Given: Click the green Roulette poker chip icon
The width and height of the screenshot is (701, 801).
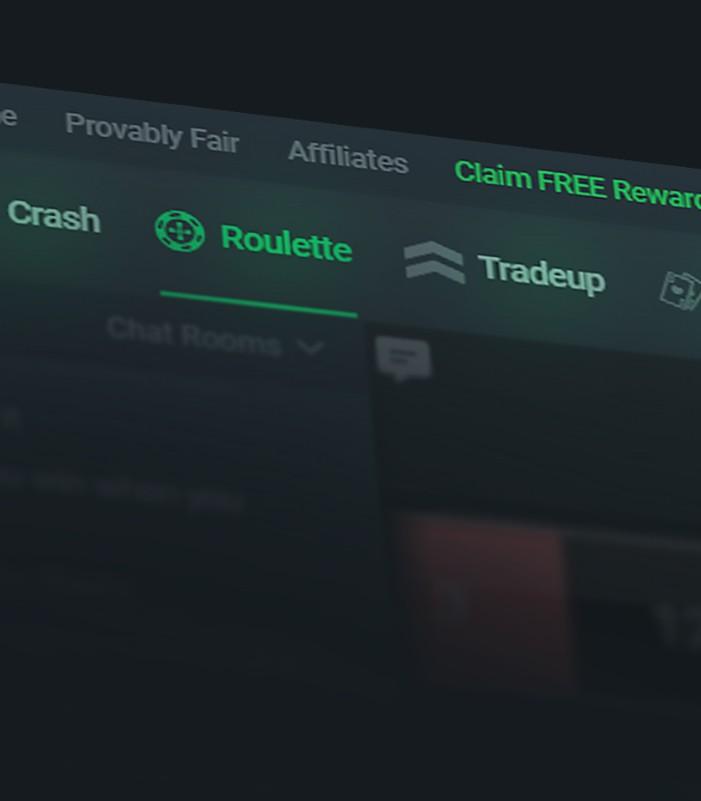Looking at the screenshot, I should tap(180, 231).
